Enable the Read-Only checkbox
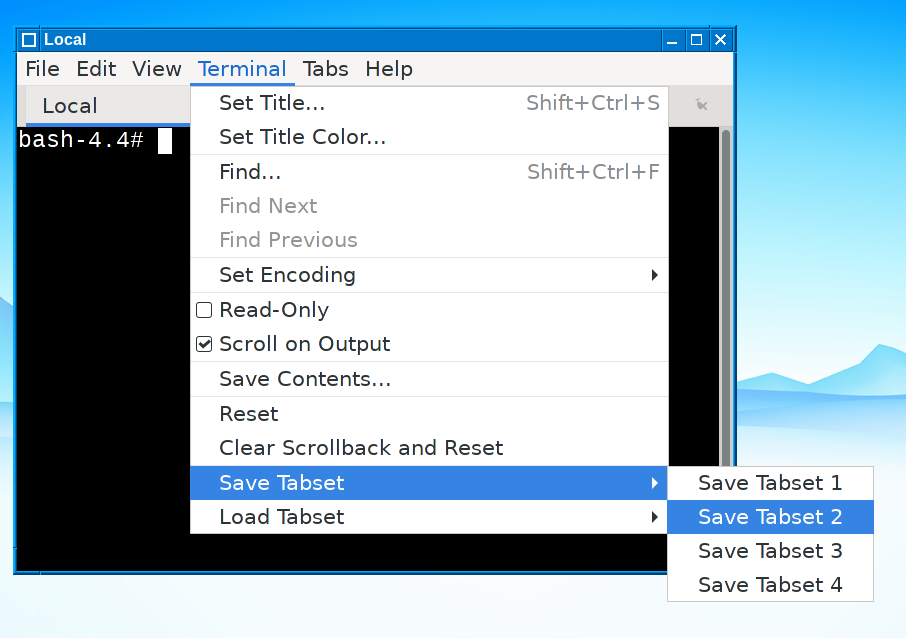 point(204,310)
